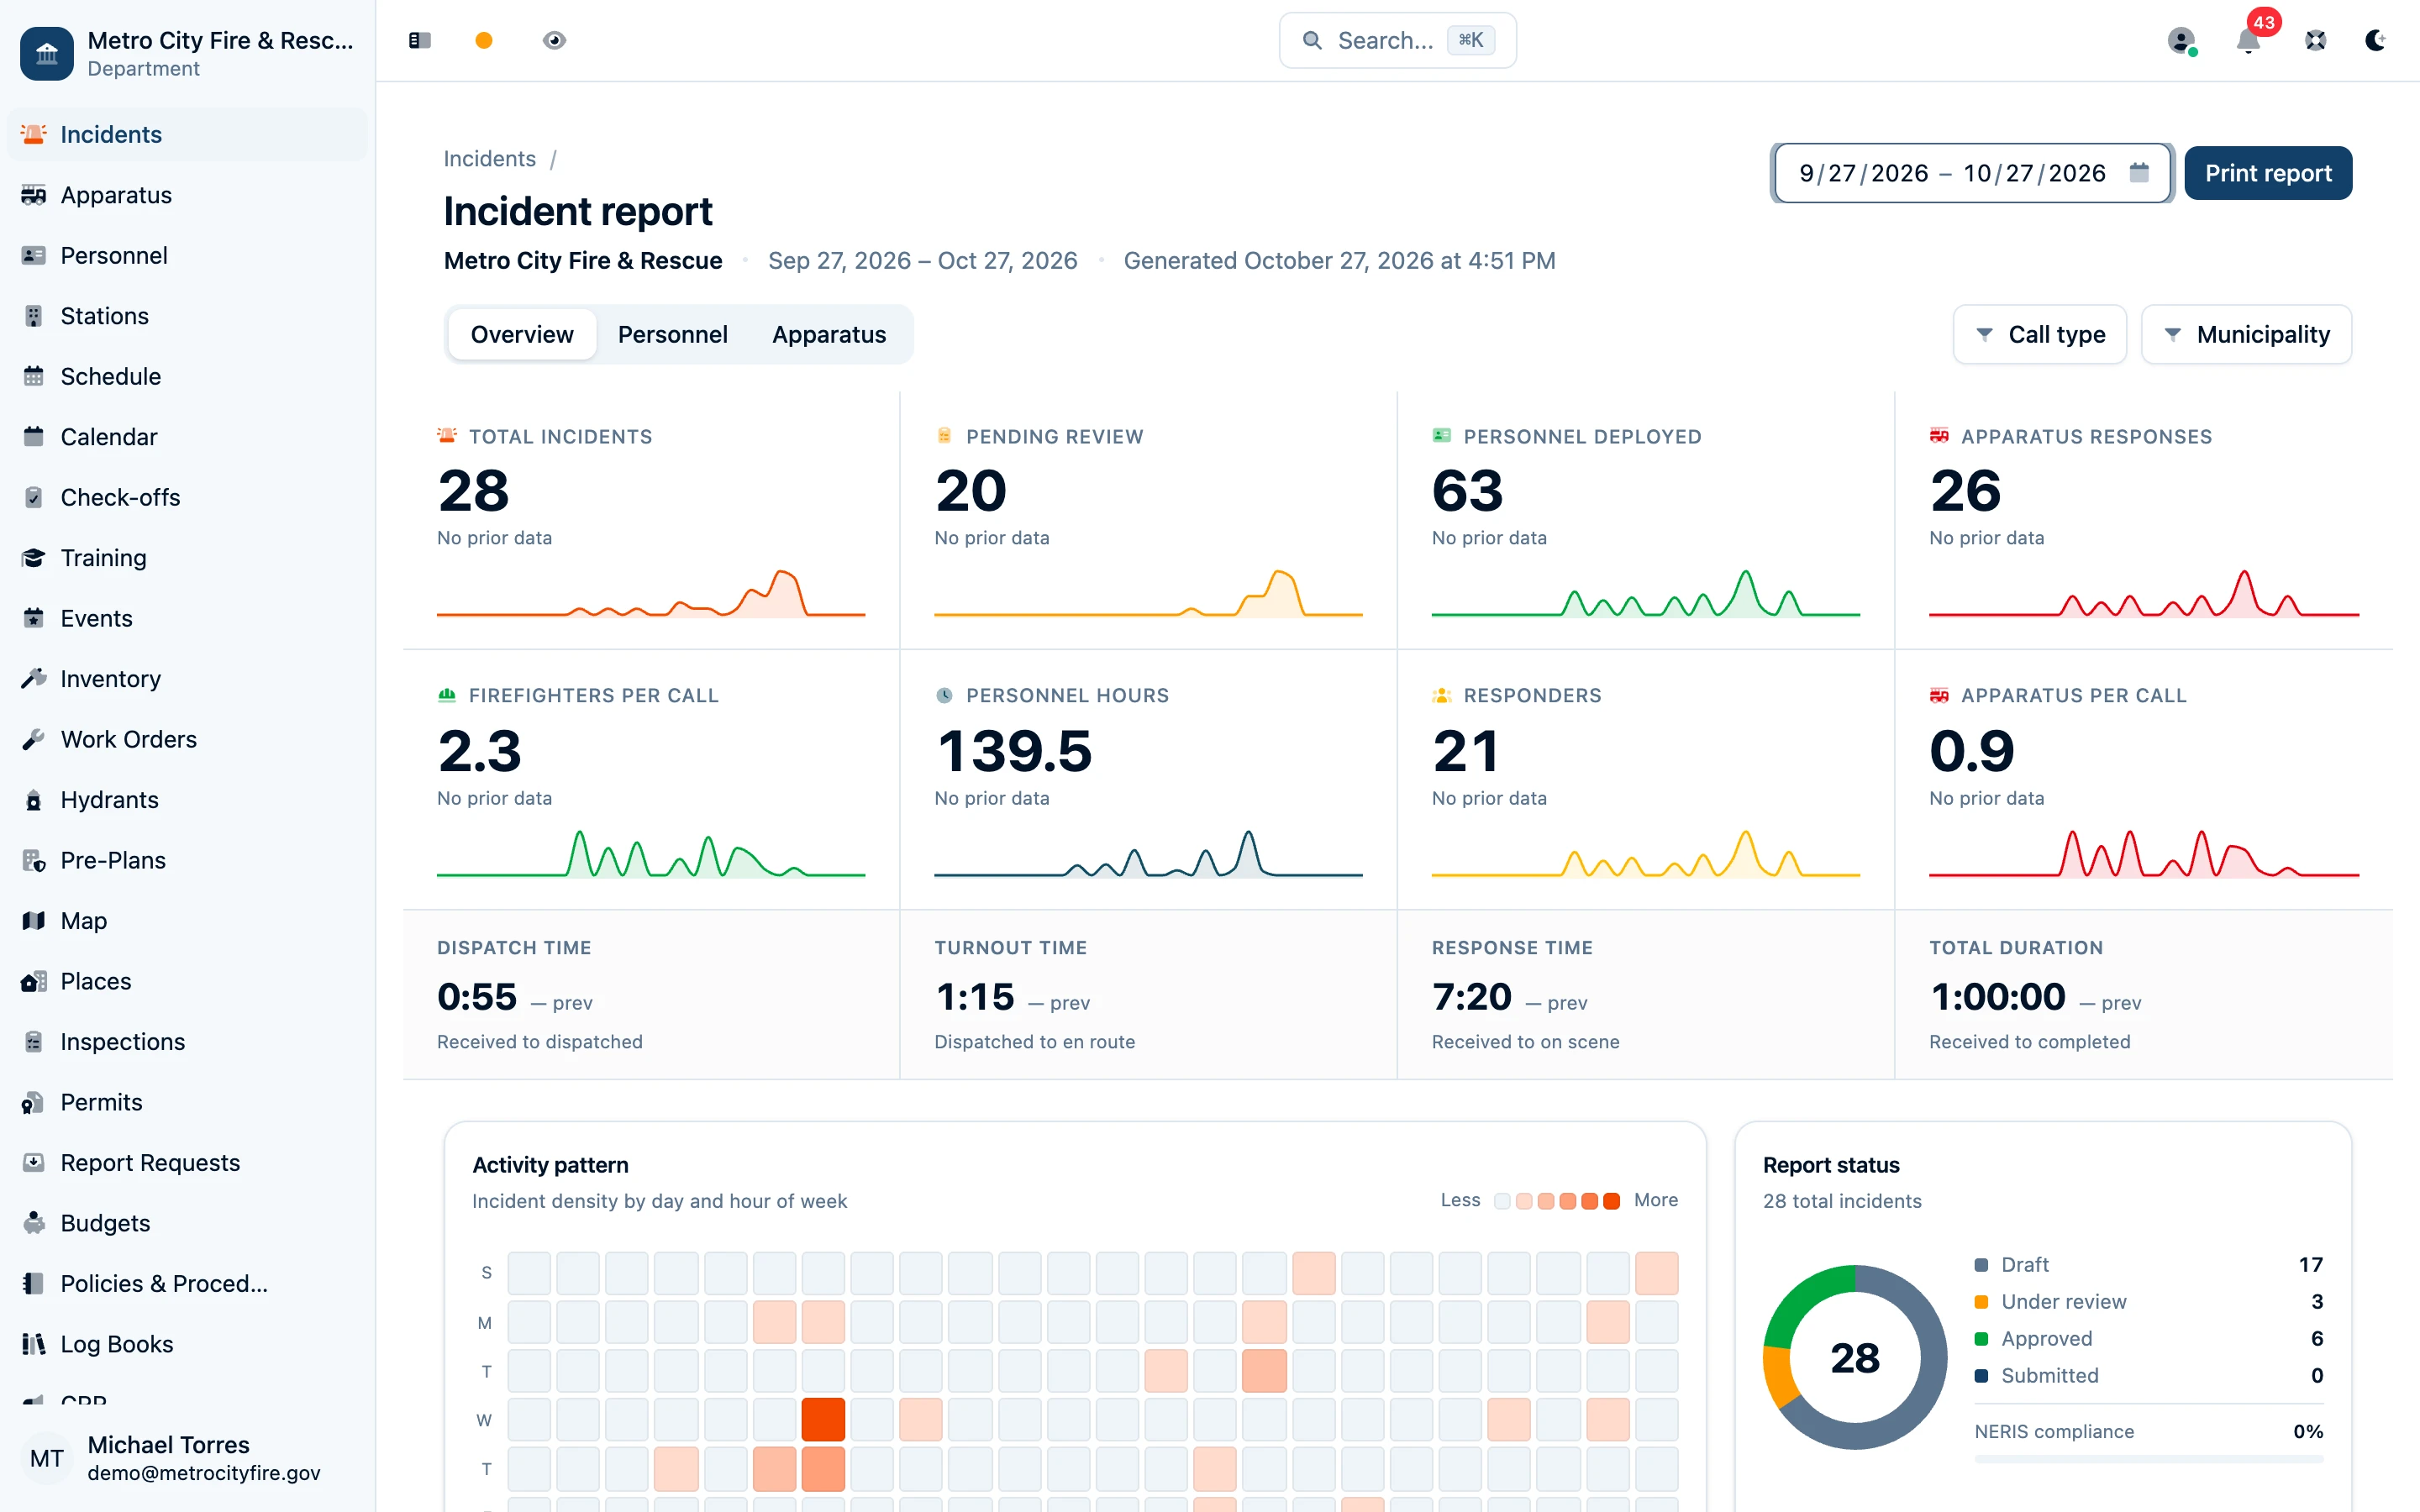Viewport: 2420px width, 1512px height.
Task: Click the 9/27/2026 – 10/27/2026 date range field
Action: (x=1972, y=173)
